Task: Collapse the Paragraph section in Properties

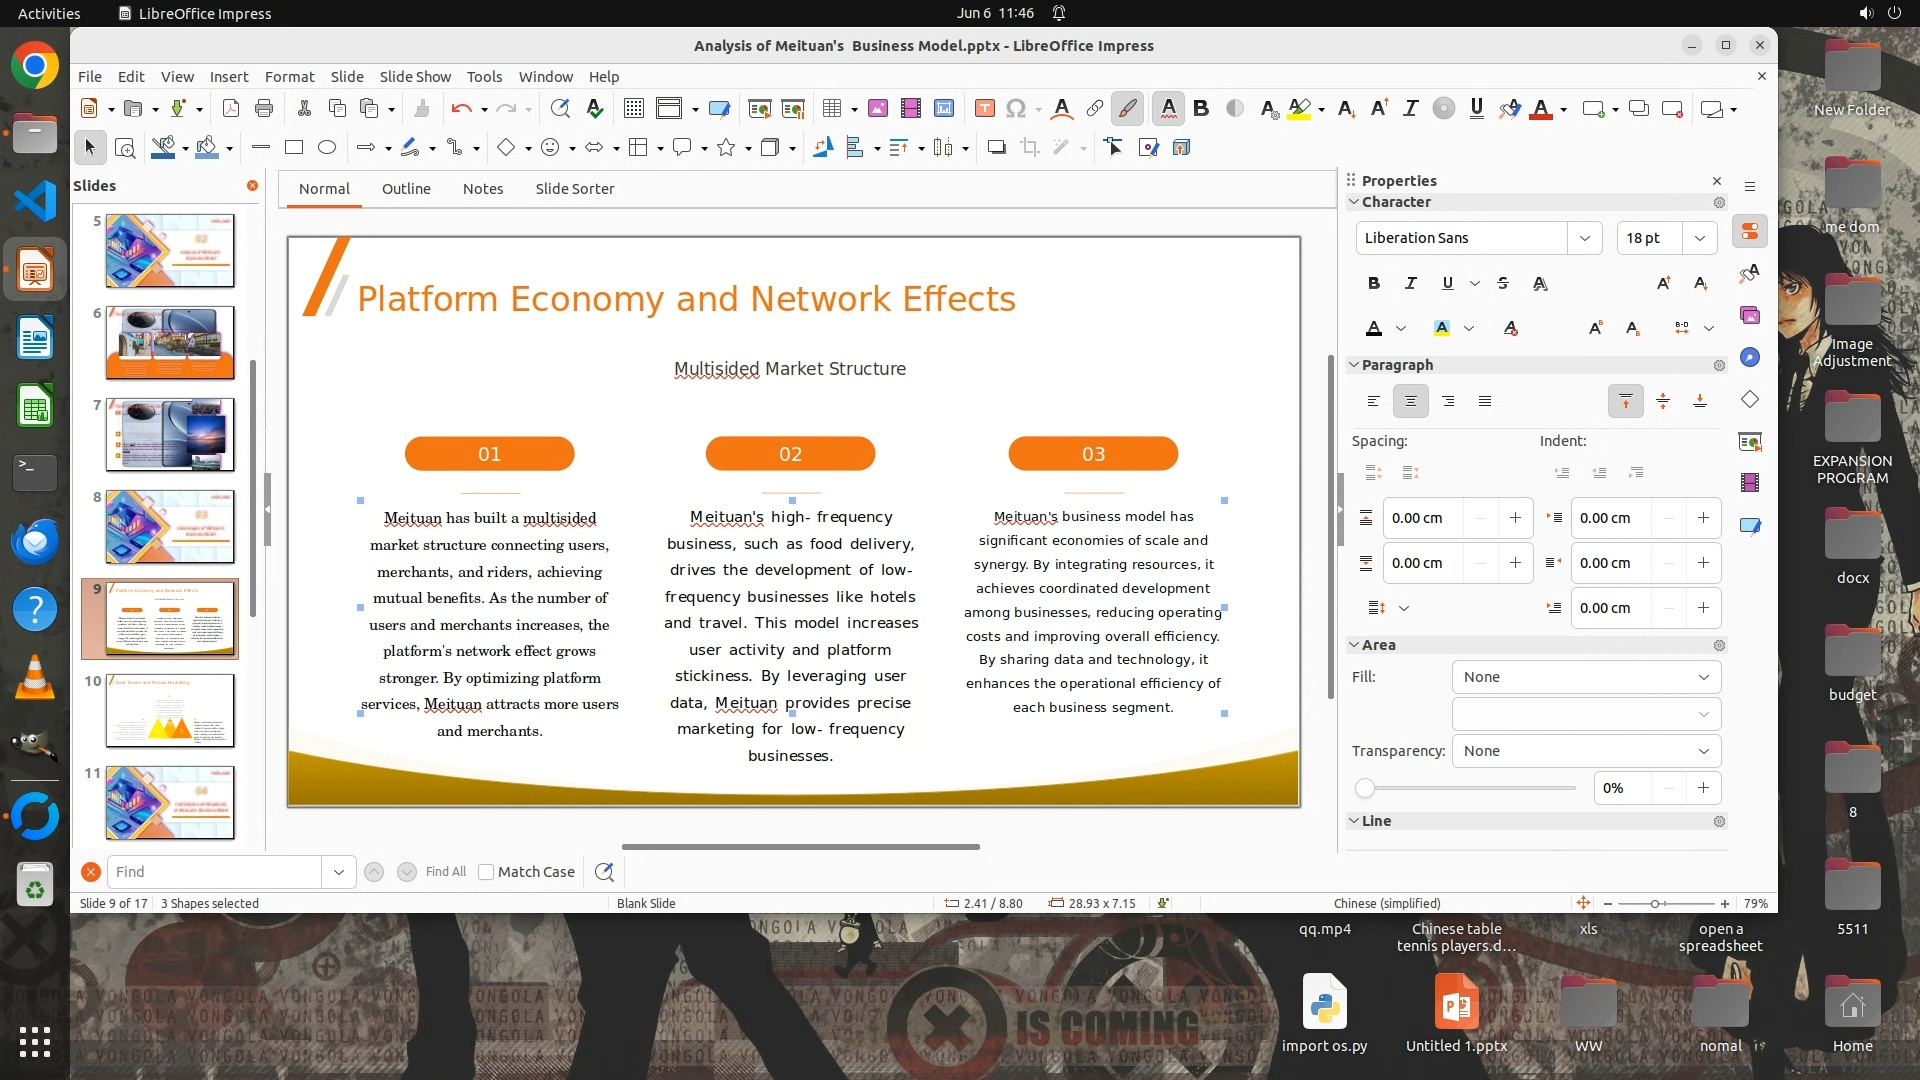Action: [x=1354, y=365]
